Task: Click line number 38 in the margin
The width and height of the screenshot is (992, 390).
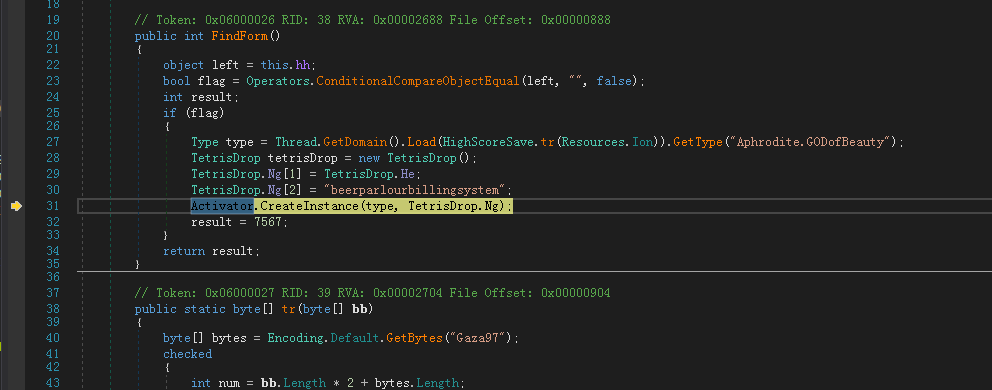Action: point(53,309)
